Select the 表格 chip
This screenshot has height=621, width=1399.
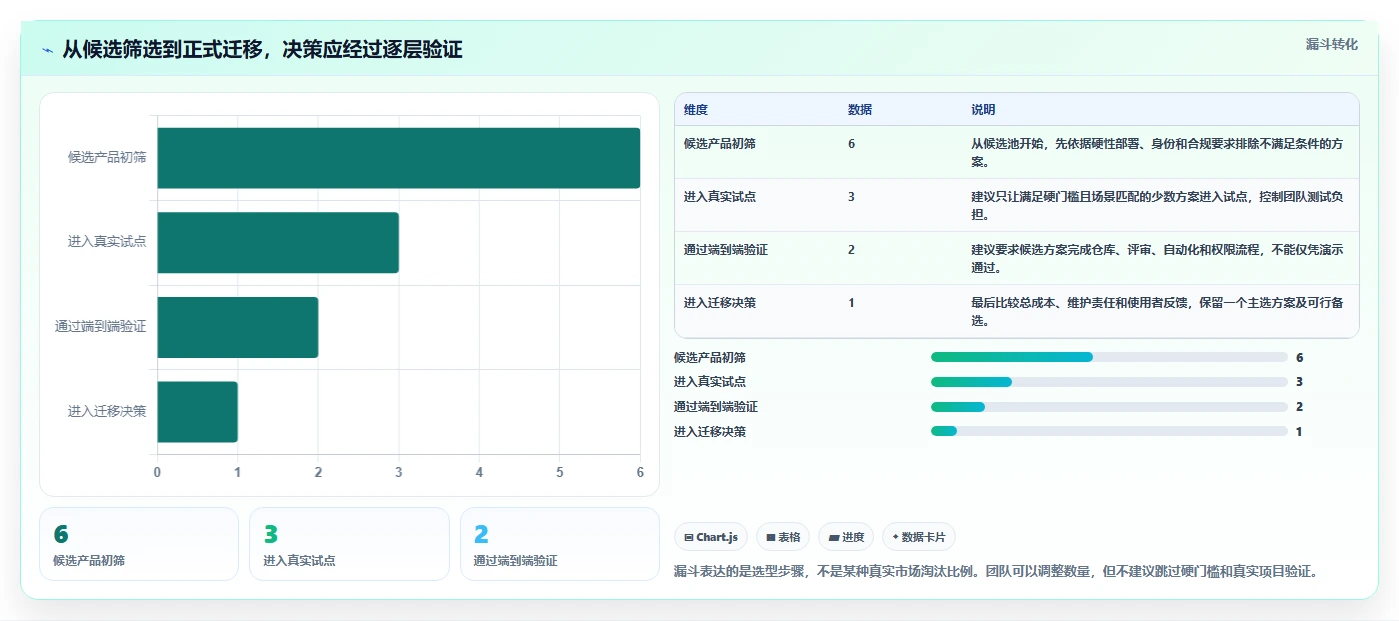click(x=783, y=537)
